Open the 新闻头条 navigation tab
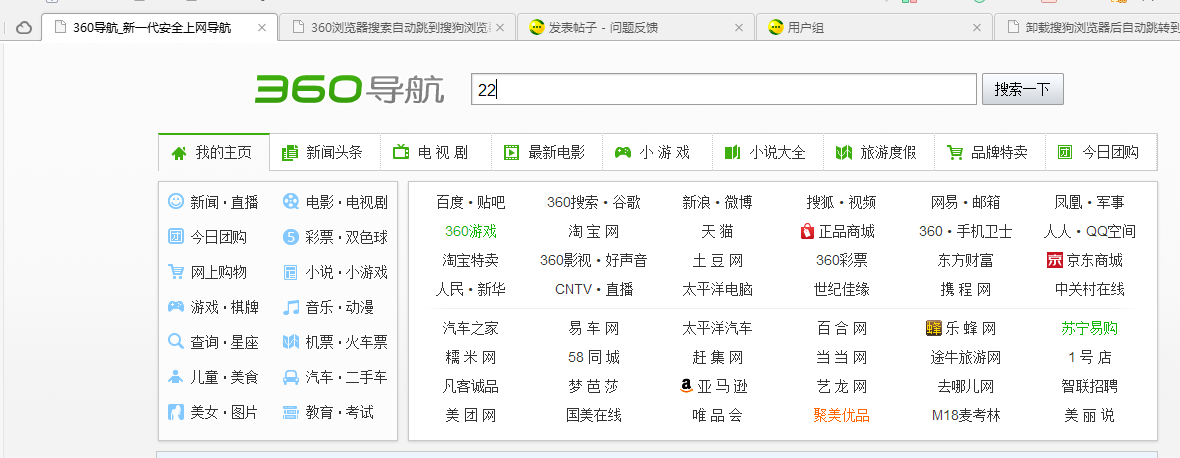1180x458 pixels. 325,153
